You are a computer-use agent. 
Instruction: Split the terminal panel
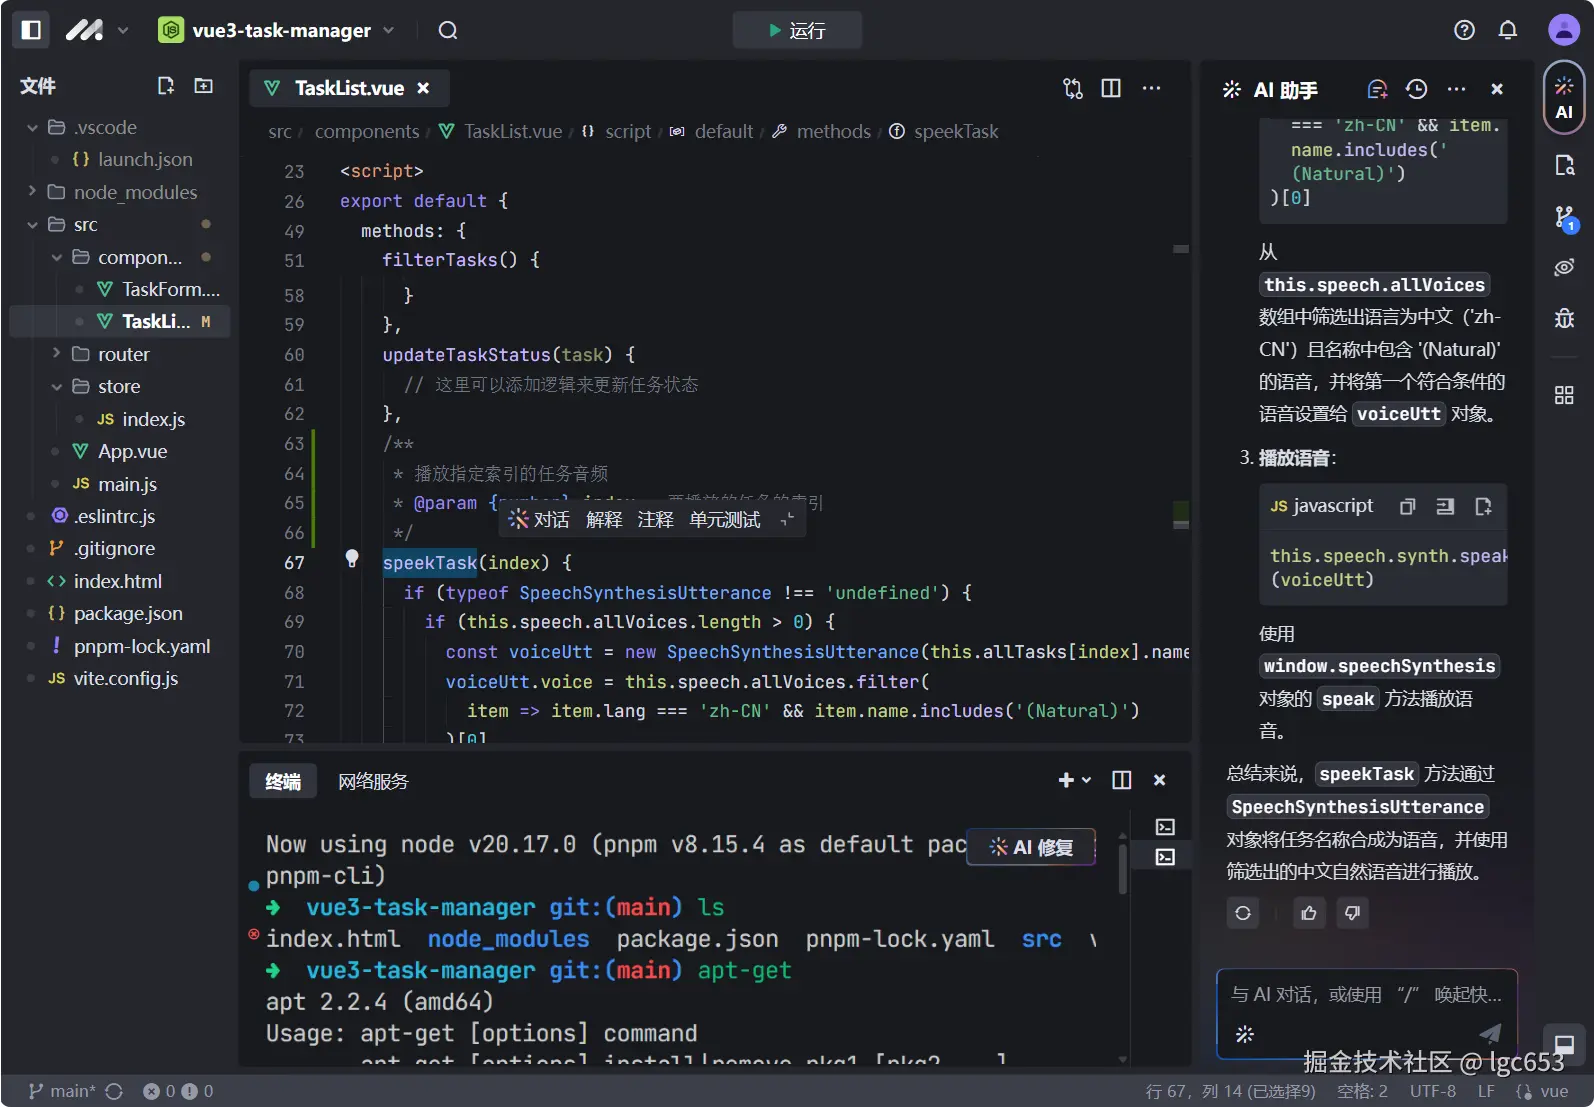1122,780
